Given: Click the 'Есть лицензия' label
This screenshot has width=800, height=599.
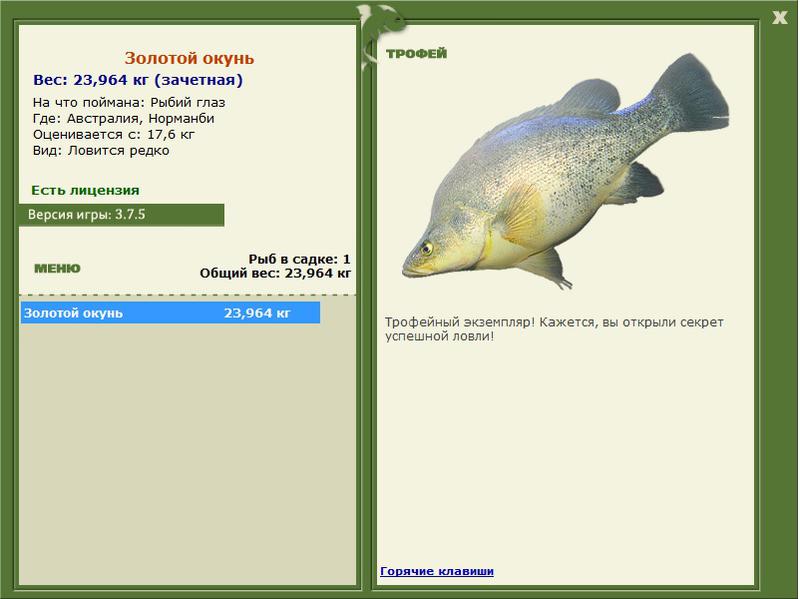Looking at the screenshot, I should (85, 190).
